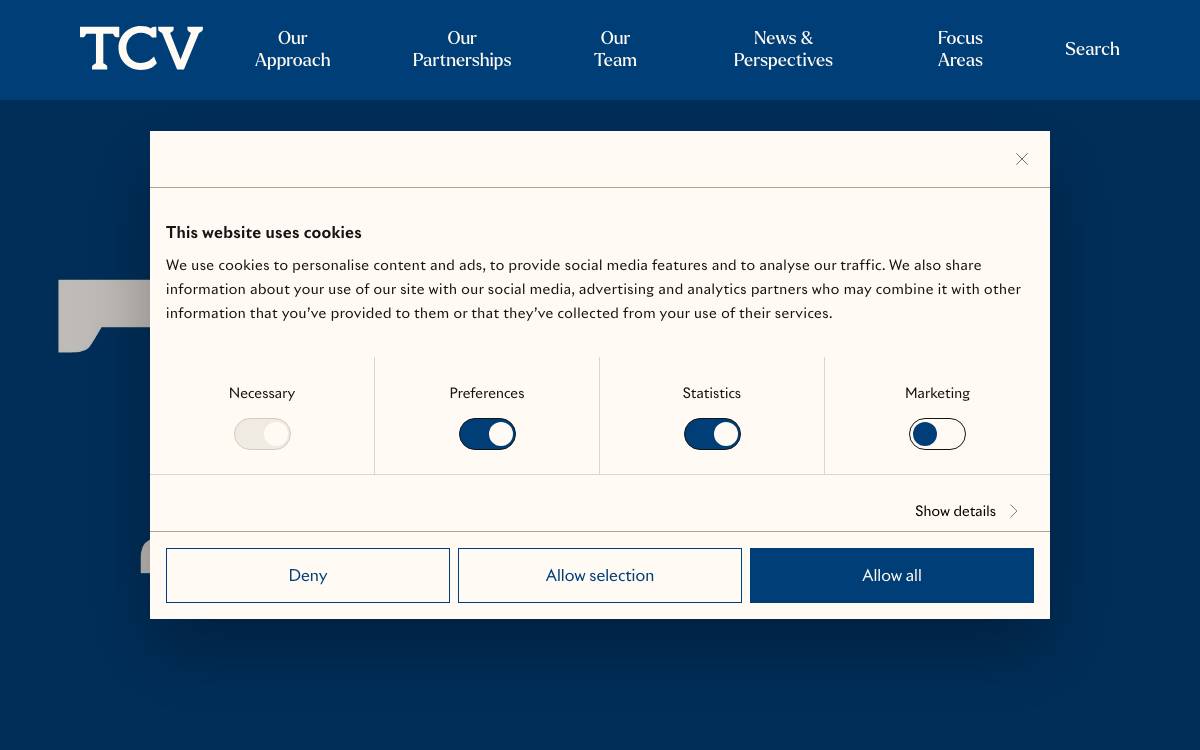Image resolution: width=1200 pixels, height=750 pixels.
Task: Enable the Marketing cookies switch
Action: tap(937, 434)
